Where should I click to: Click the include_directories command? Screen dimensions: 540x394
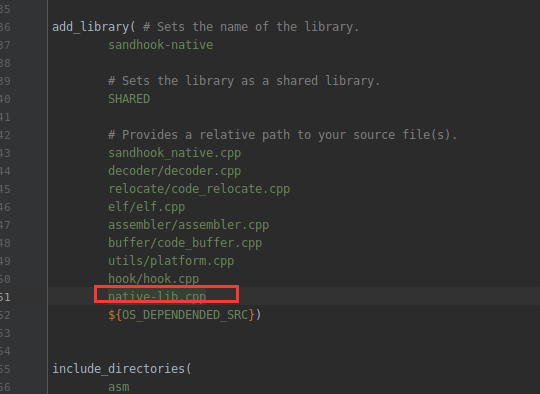(119, 369)
